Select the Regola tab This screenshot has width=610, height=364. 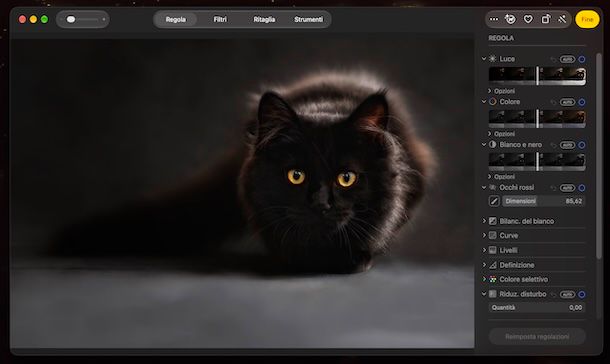pyautogui.click(x=175, y=19)
